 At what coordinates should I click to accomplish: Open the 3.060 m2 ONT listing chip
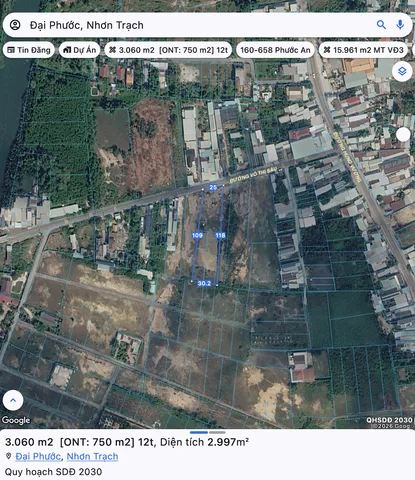tap(168, 50)
